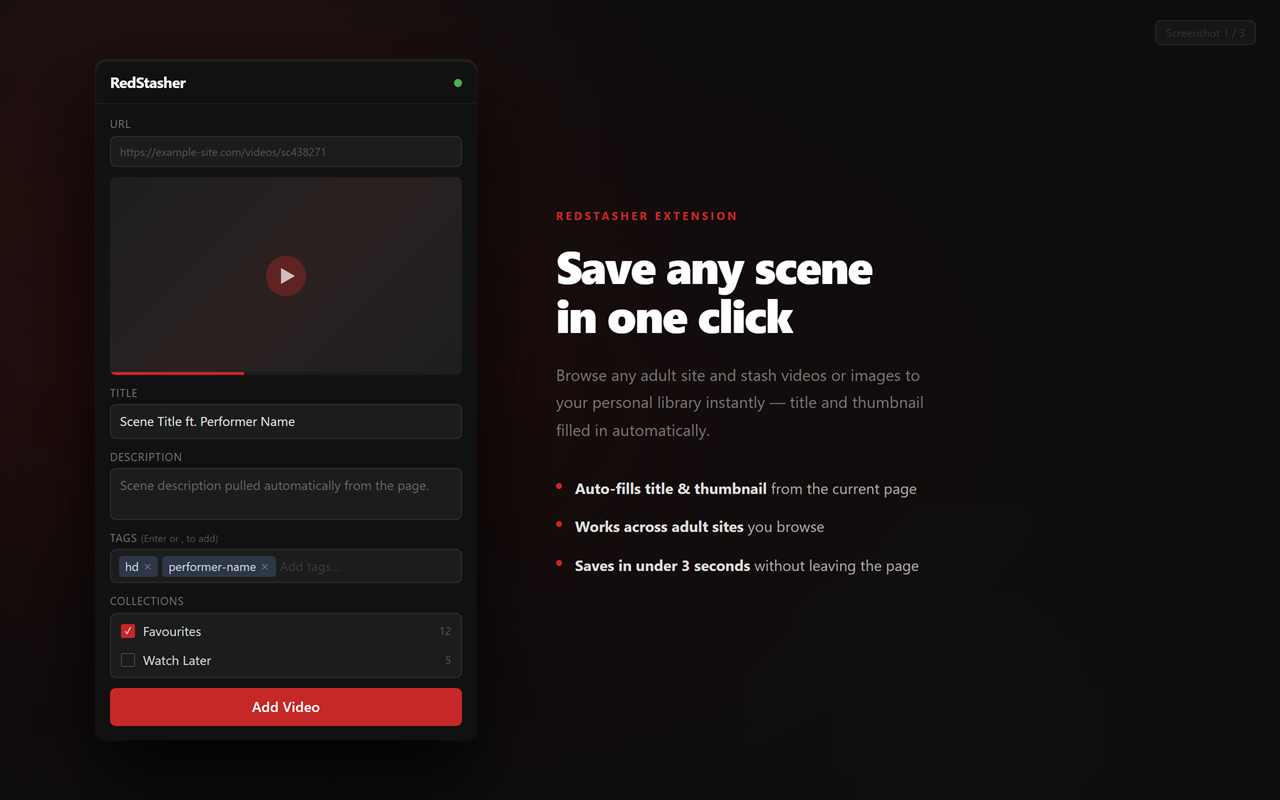
Task: Click the "Screenshot 1 / 3" badge
Action: pos(1205,32)
